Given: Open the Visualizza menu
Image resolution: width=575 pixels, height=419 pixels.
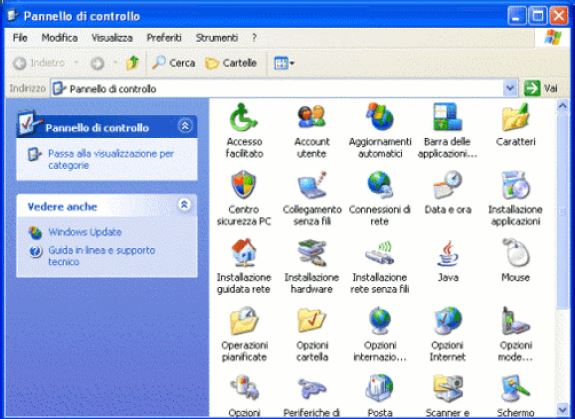Looking at the screenshot, I should [112, 38].
